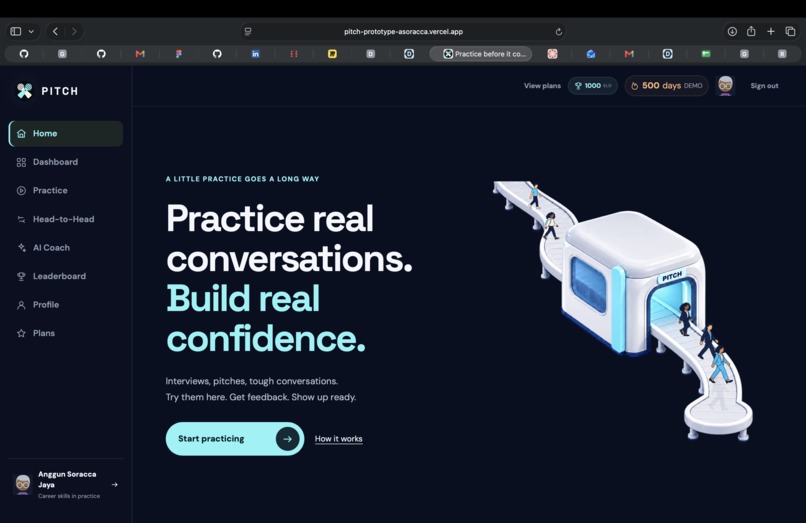Click the user avatar in top bar

coord(725,85)
